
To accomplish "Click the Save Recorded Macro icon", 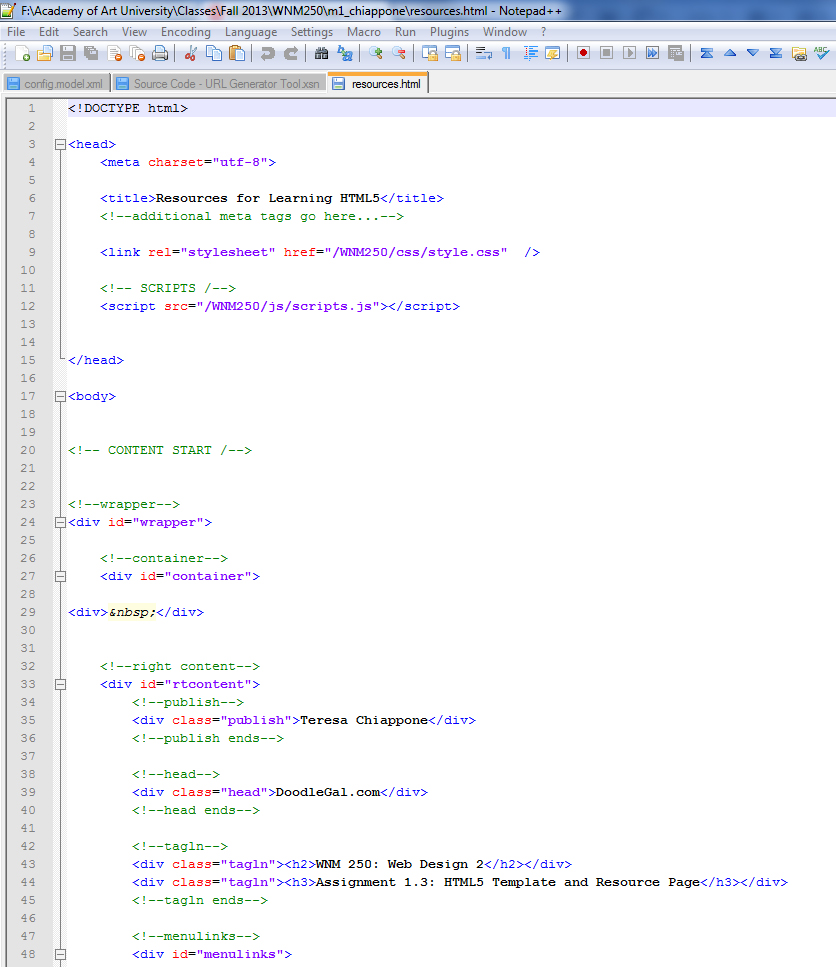I will [x=676, y=54].
